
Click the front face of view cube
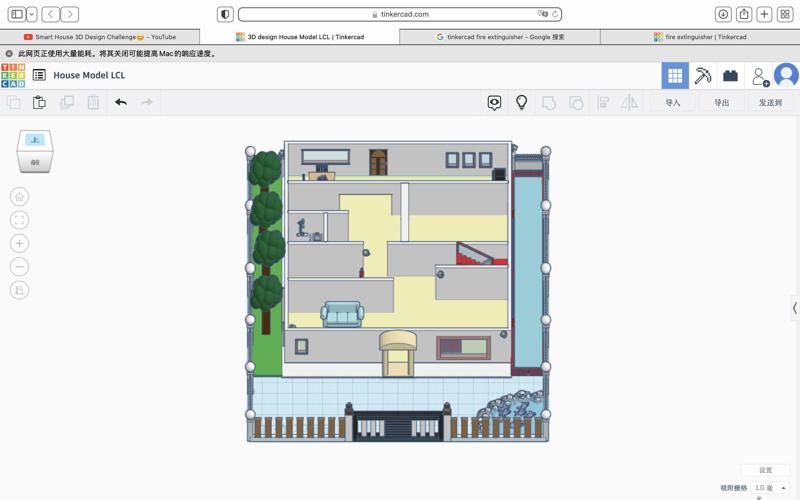click(x=35, y=162)
